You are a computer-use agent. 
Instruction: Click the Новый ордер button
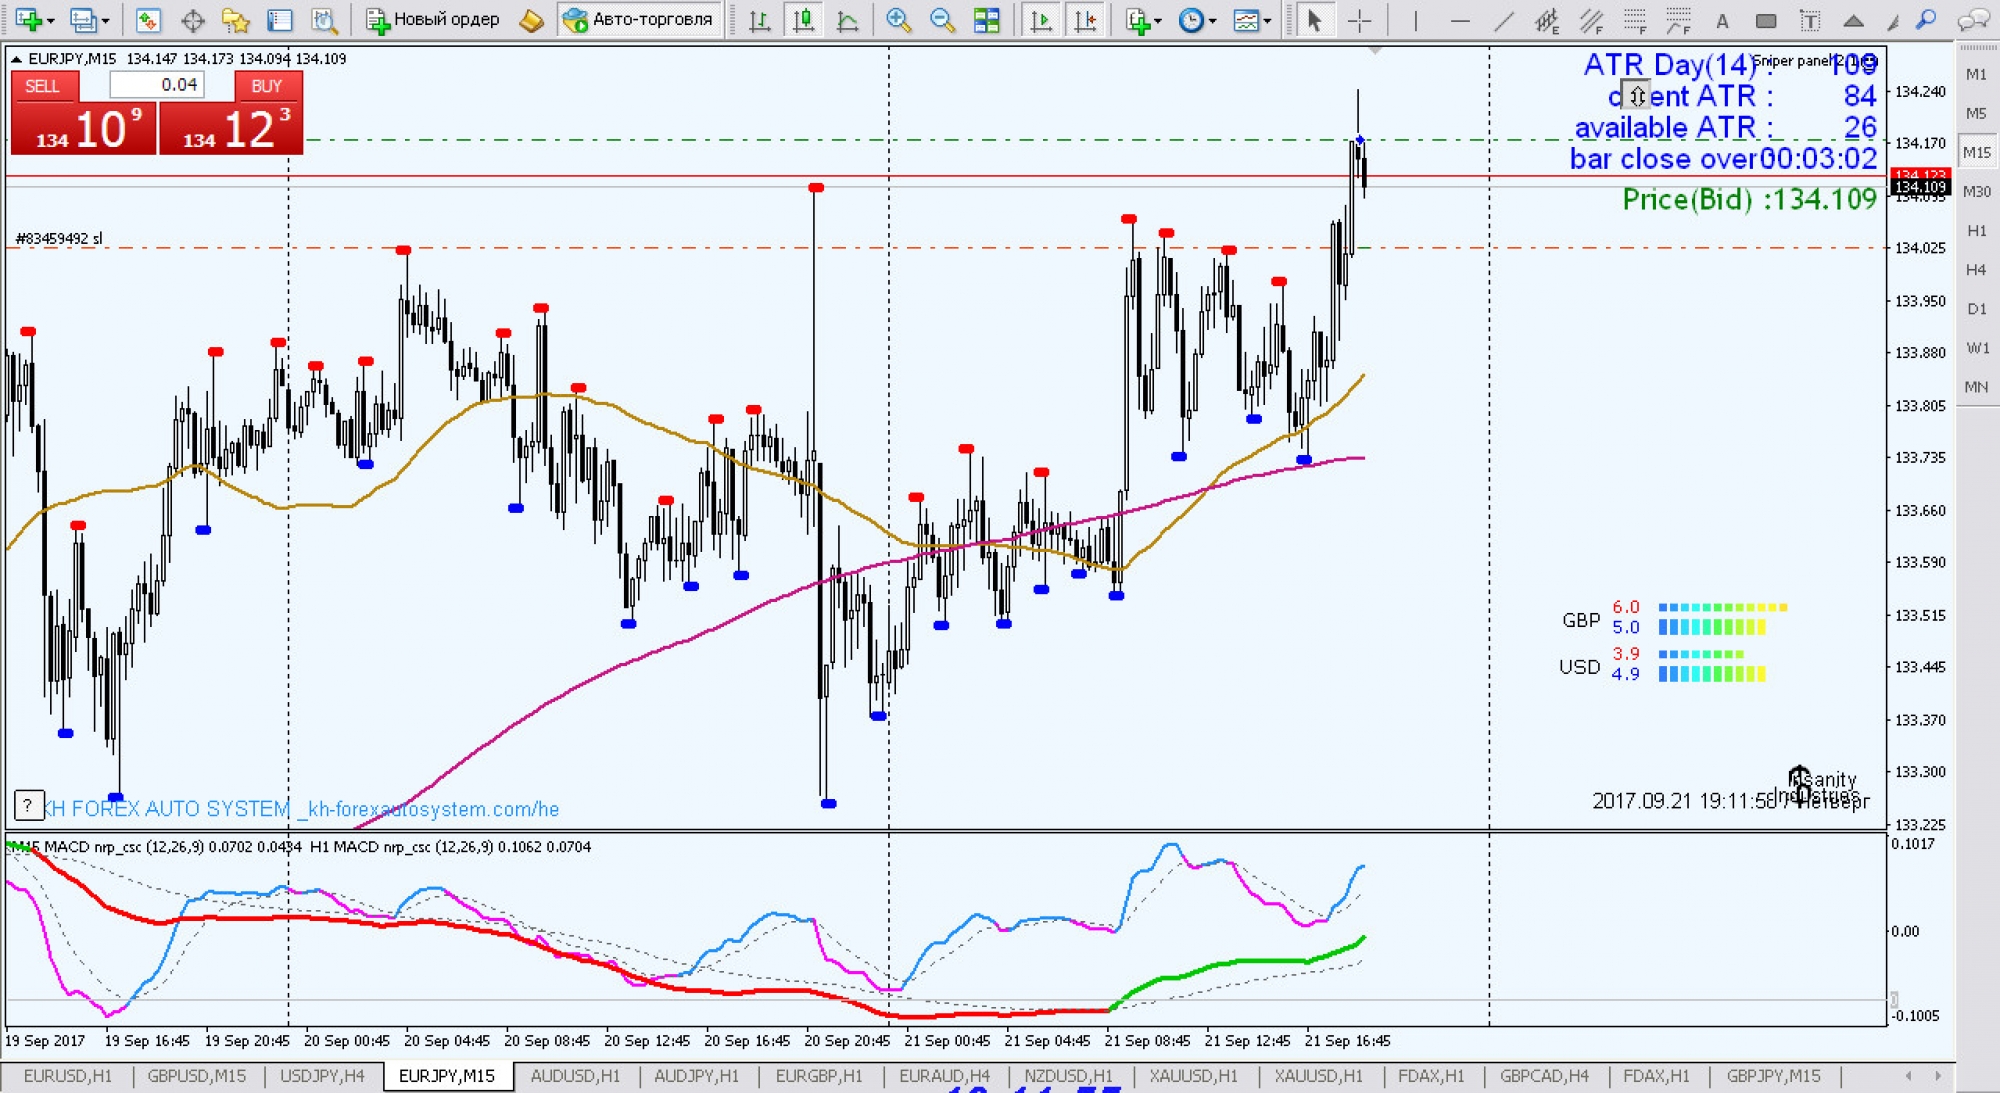point(433,19)
